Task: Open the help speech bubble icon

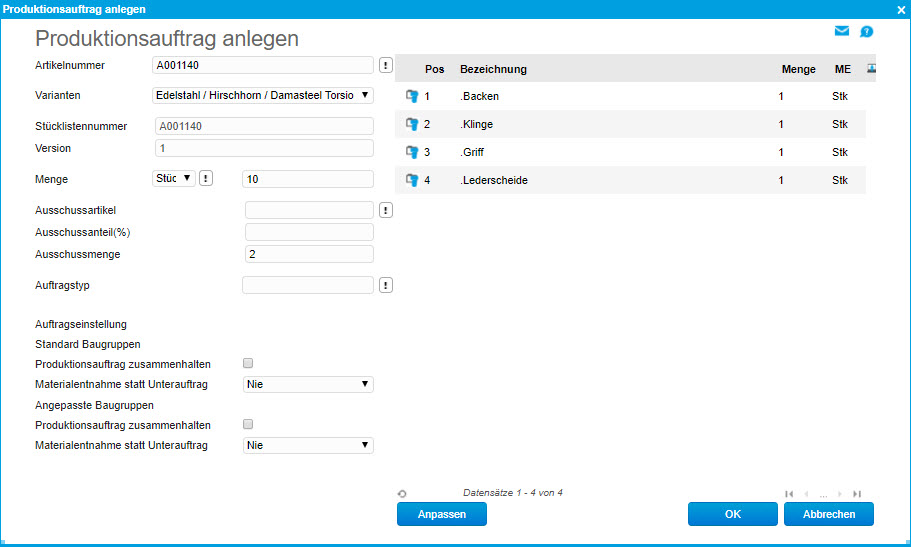Action: pos(866,32)
